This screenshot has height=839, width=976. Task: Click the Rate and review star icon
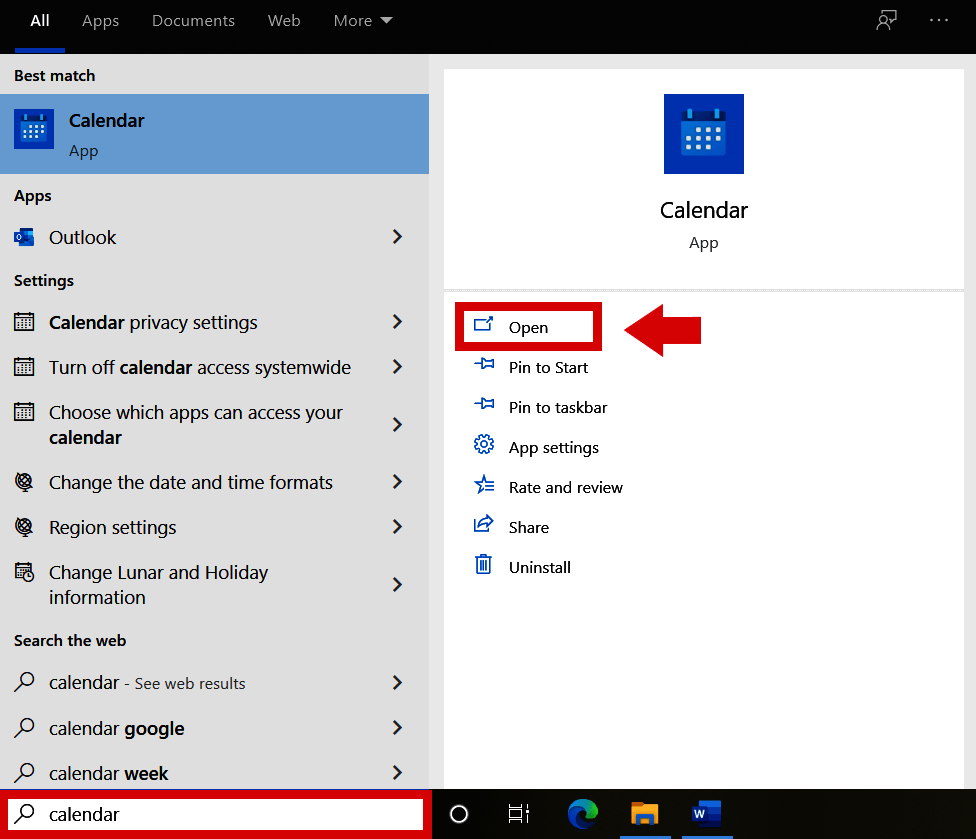484,486
